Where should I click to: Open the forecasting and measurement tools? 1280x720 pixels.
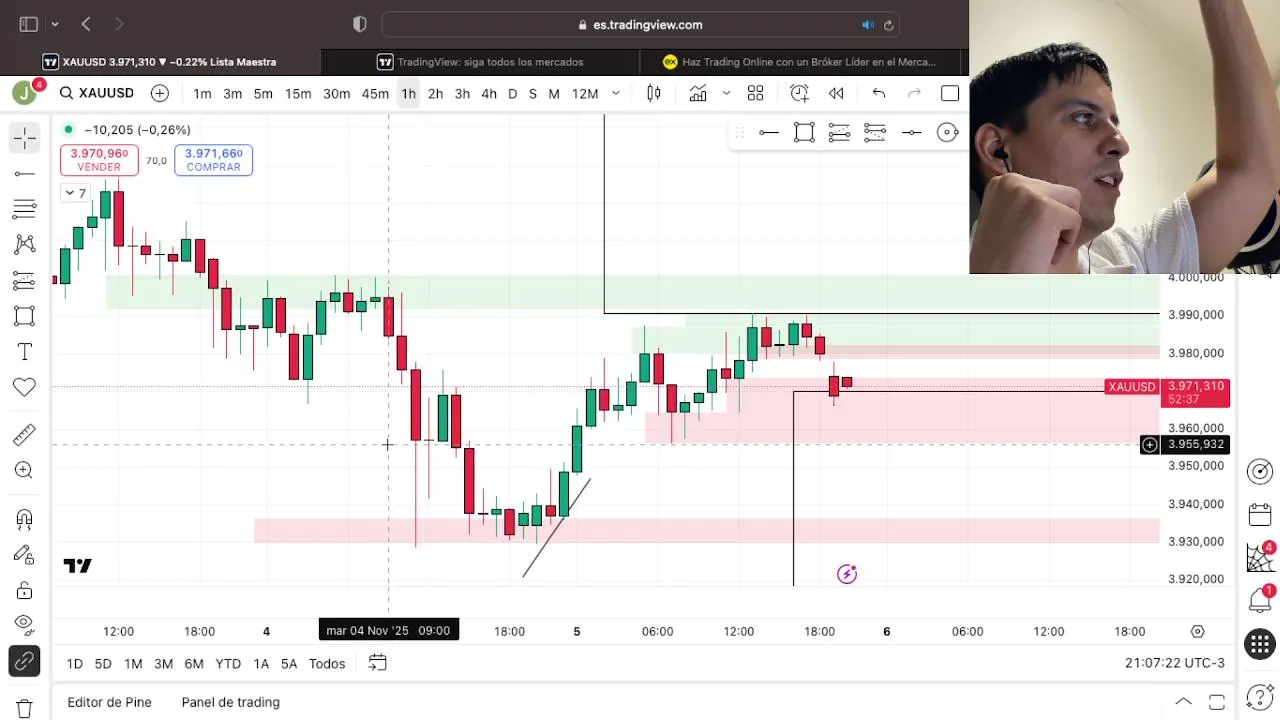tap(25, 280)
